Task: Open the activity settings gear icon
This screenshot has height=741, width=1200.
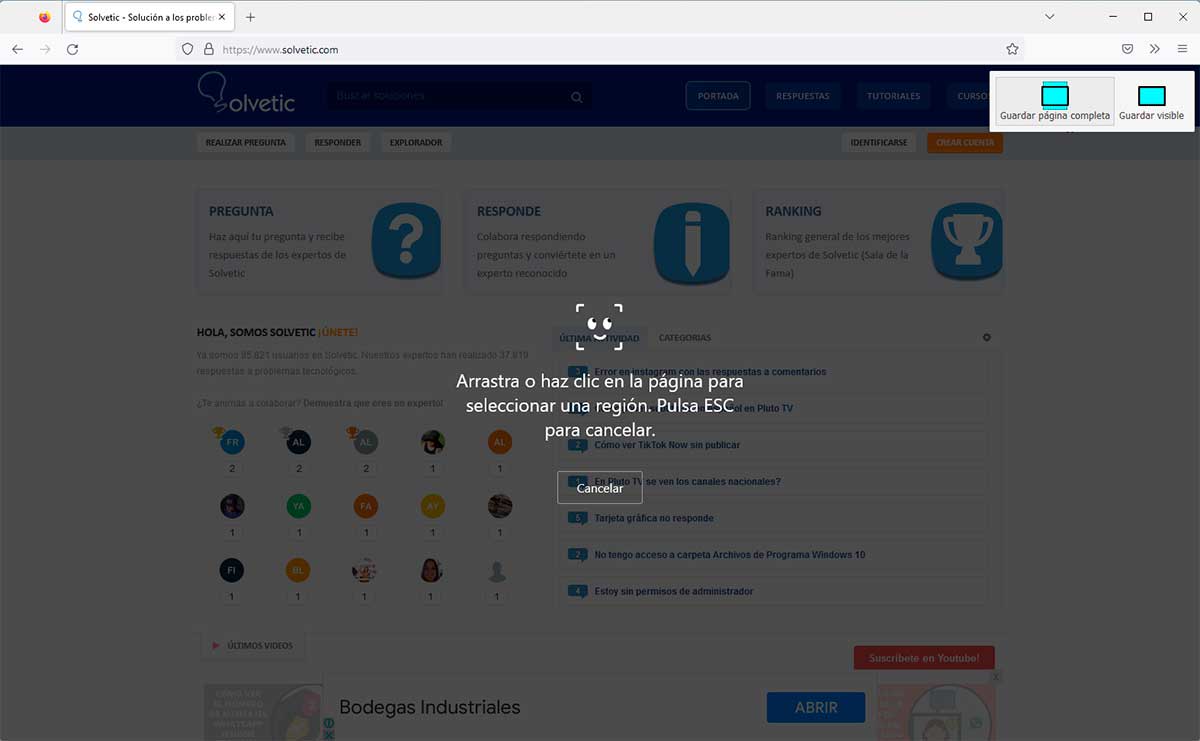Action: pos(987,338)
